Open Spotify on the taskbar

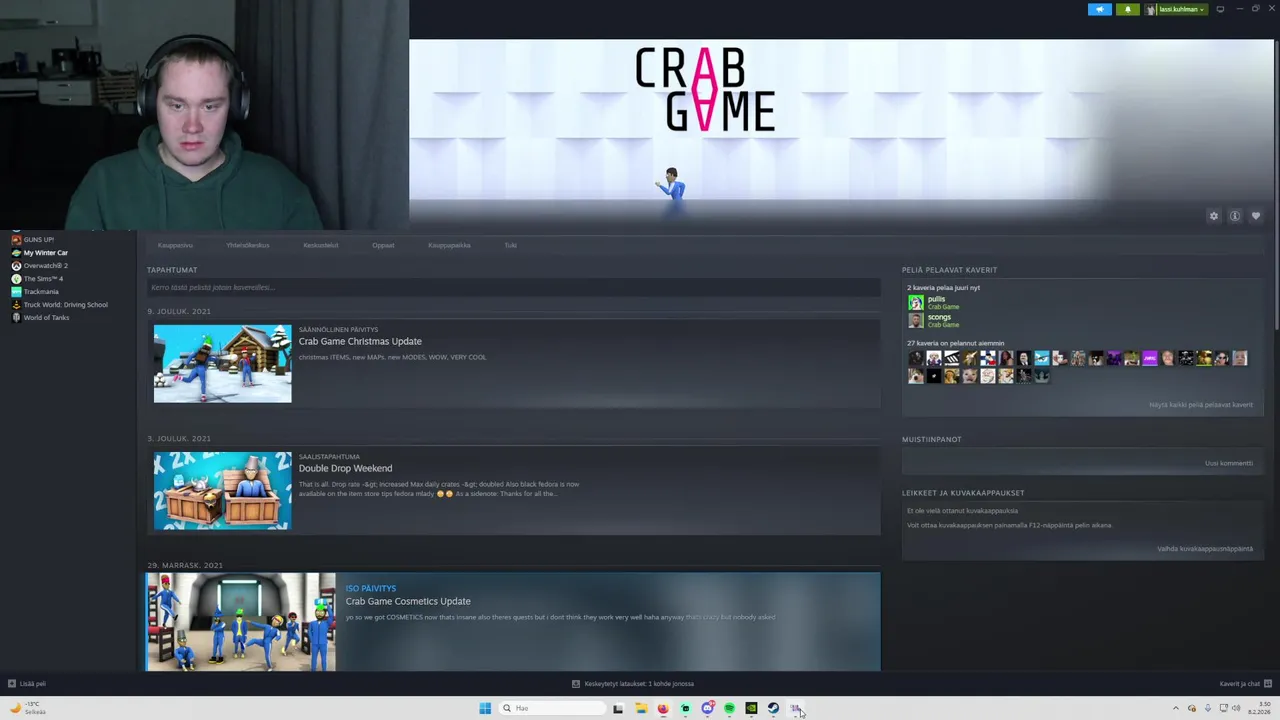729,708
